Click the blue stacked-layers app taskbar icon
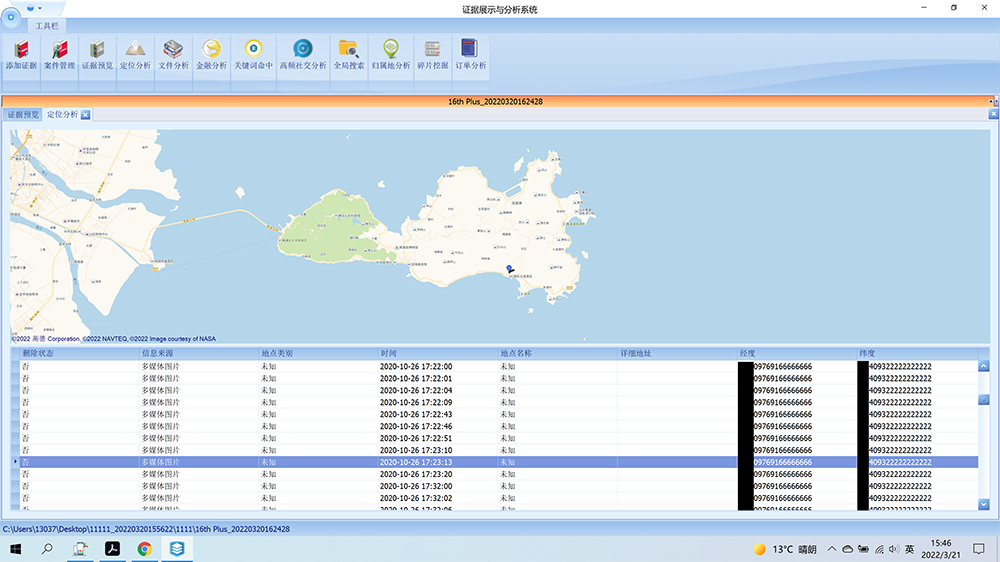The height and width of the screenshot is (562, 1000). pyautogui.click(x=177, y=549)
